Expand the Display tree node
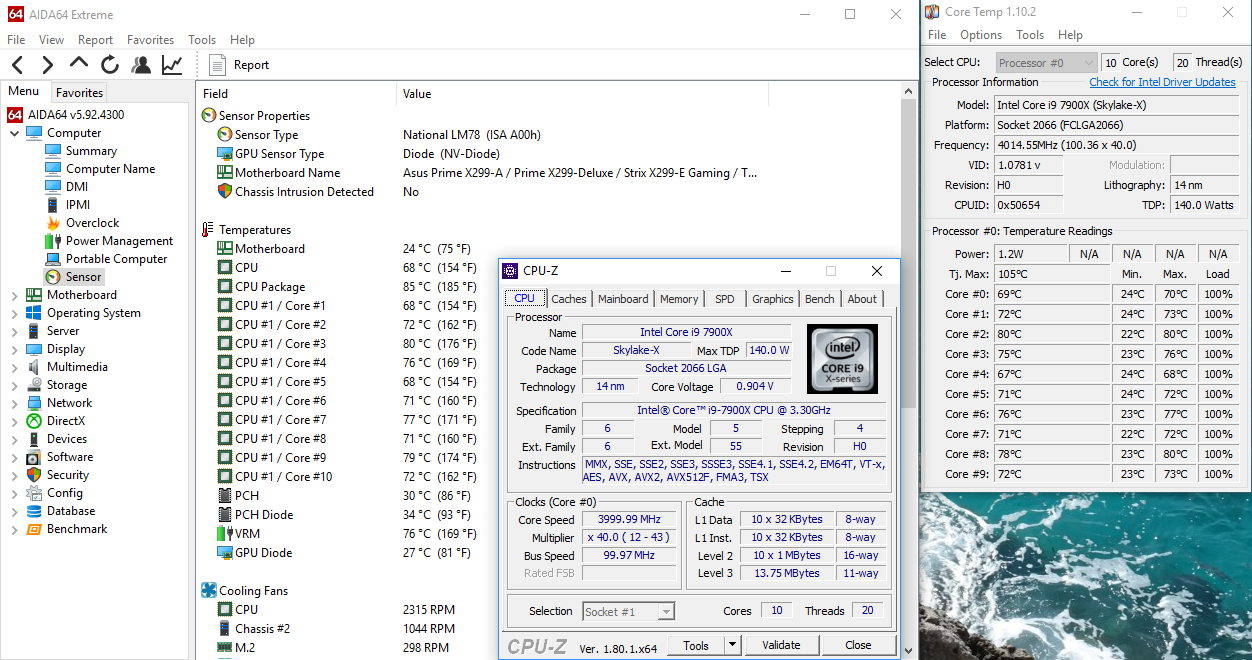 (15, 349)
